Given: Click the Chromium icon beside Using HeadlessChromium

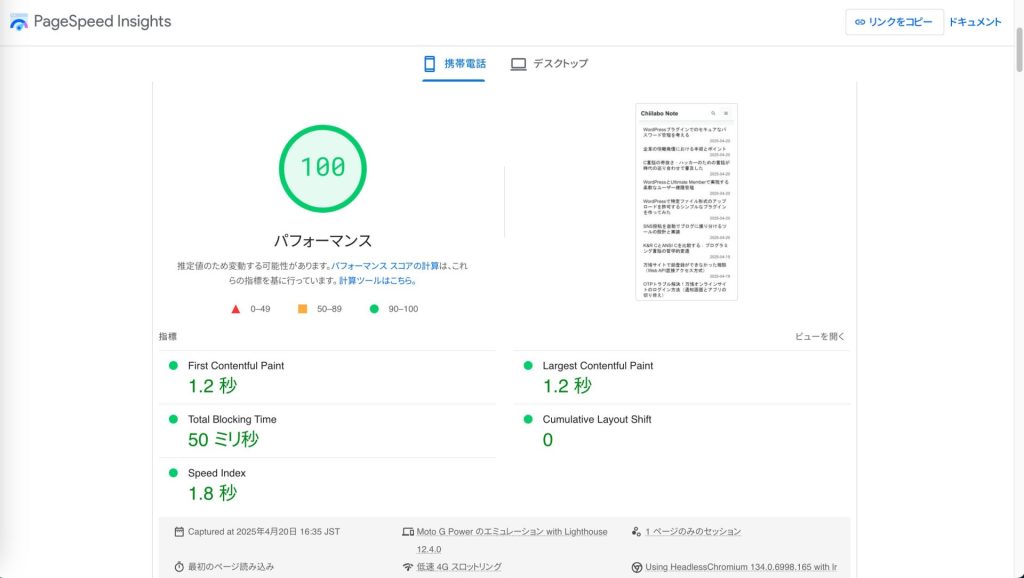Looking at the screenshot, I should (x=637, y=567).
